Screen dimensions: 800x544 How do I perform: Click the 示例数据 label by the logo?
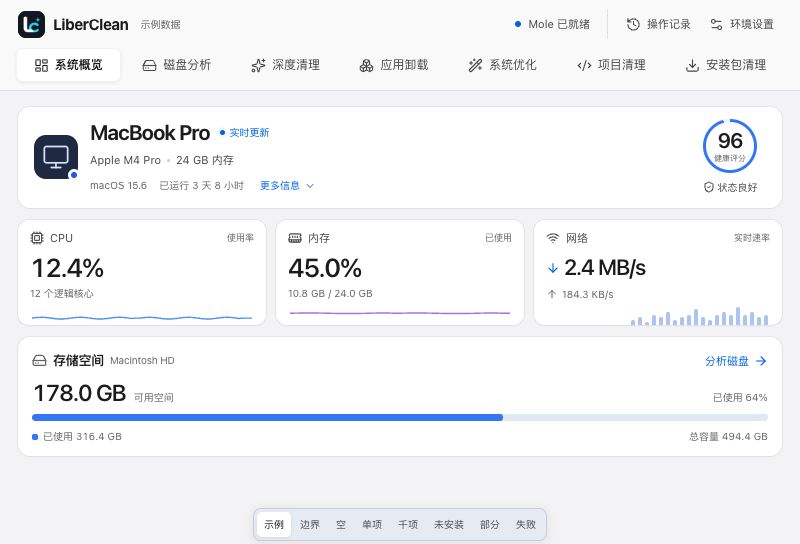[161, 24]
